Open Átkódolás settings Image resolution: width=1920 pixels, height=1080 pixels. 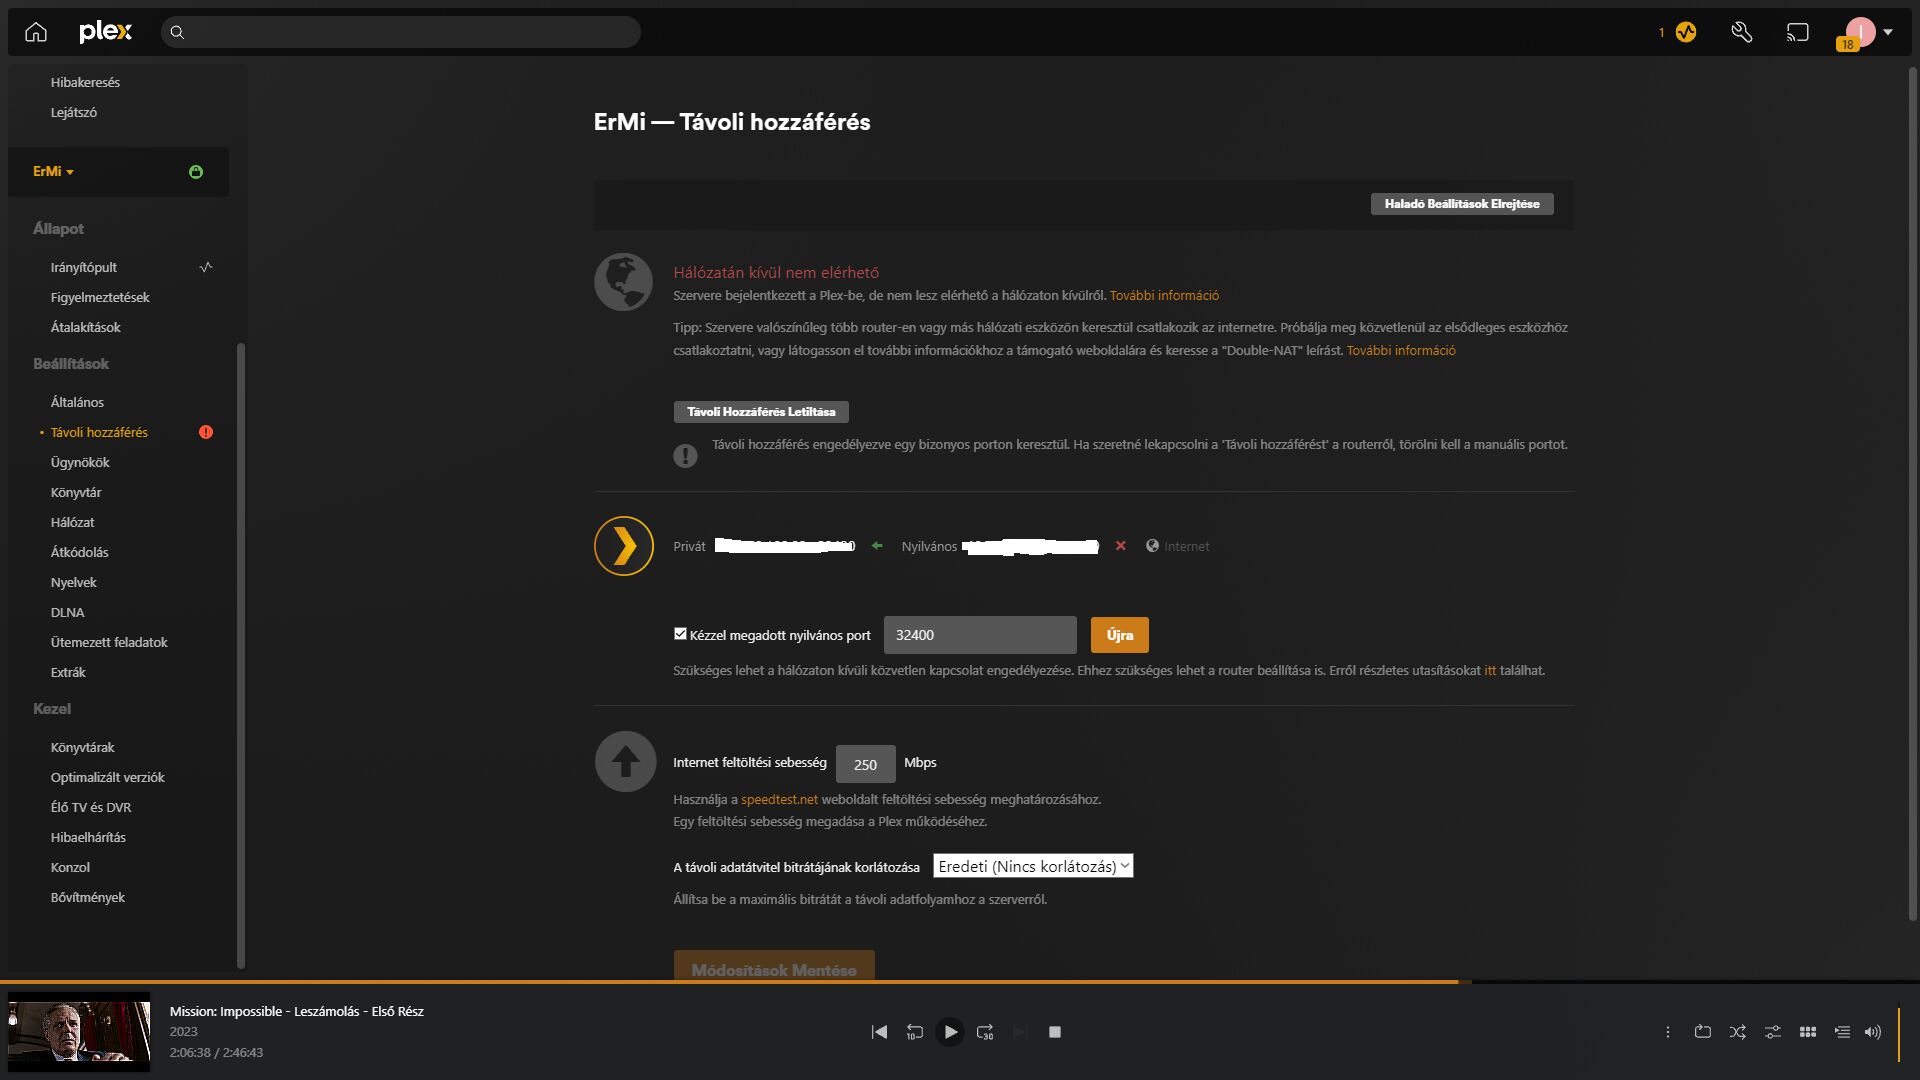80,552
